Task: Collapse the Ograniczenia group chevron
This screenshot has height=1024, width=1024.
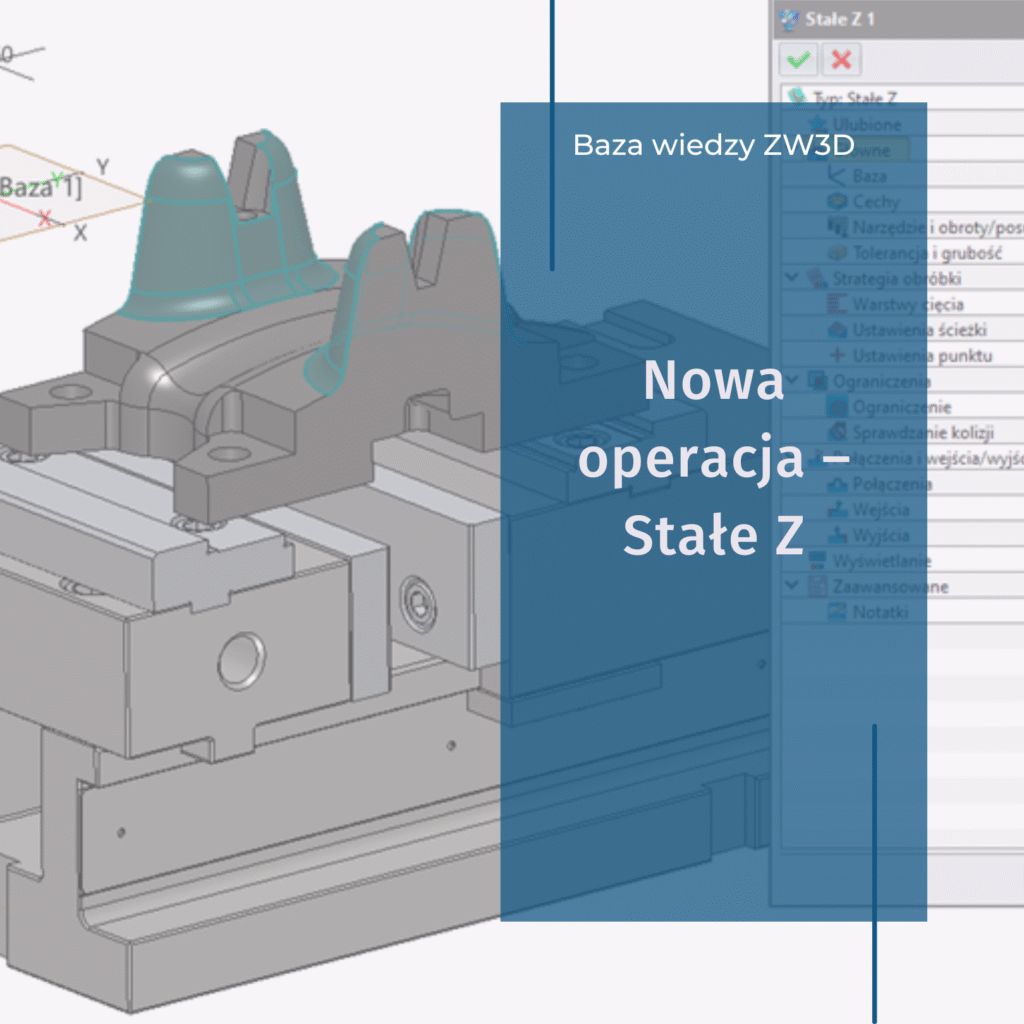Action: click(x=792, y=381)
